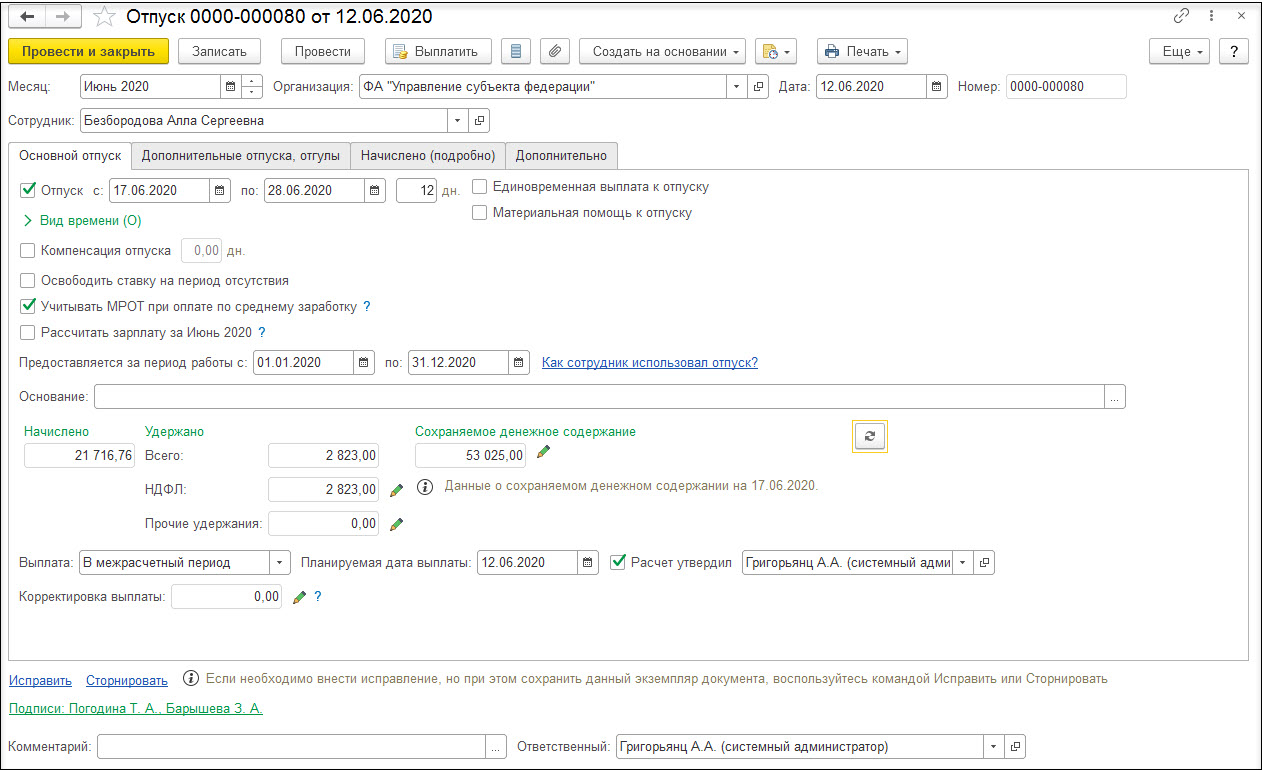Image resolution: width=1262 pixels, height=770 pixels.
Task: Click the Исправить link
Action: pos(40,680)
